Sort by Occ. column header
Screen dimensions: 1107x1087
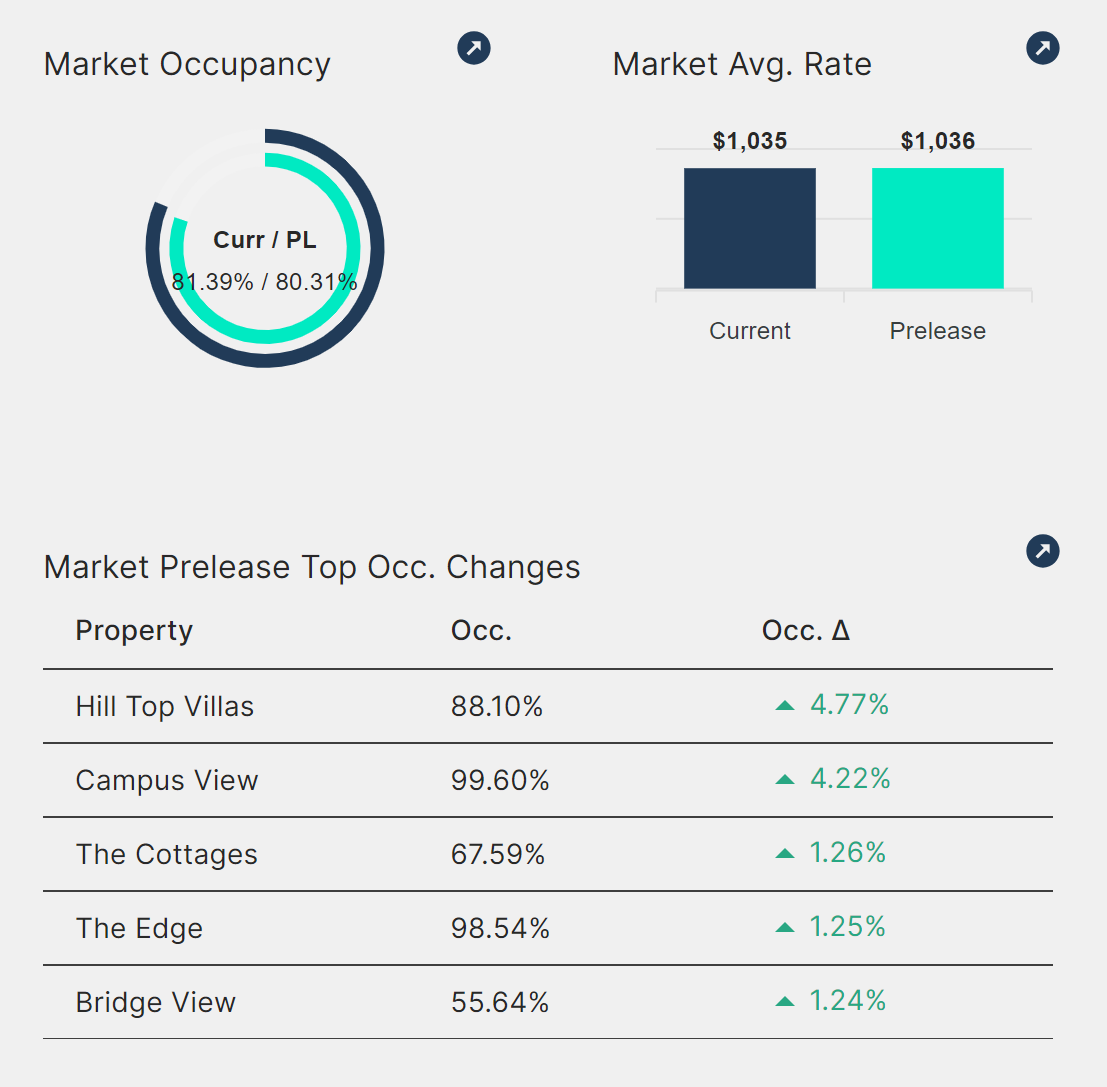click(x=481, y=631)
